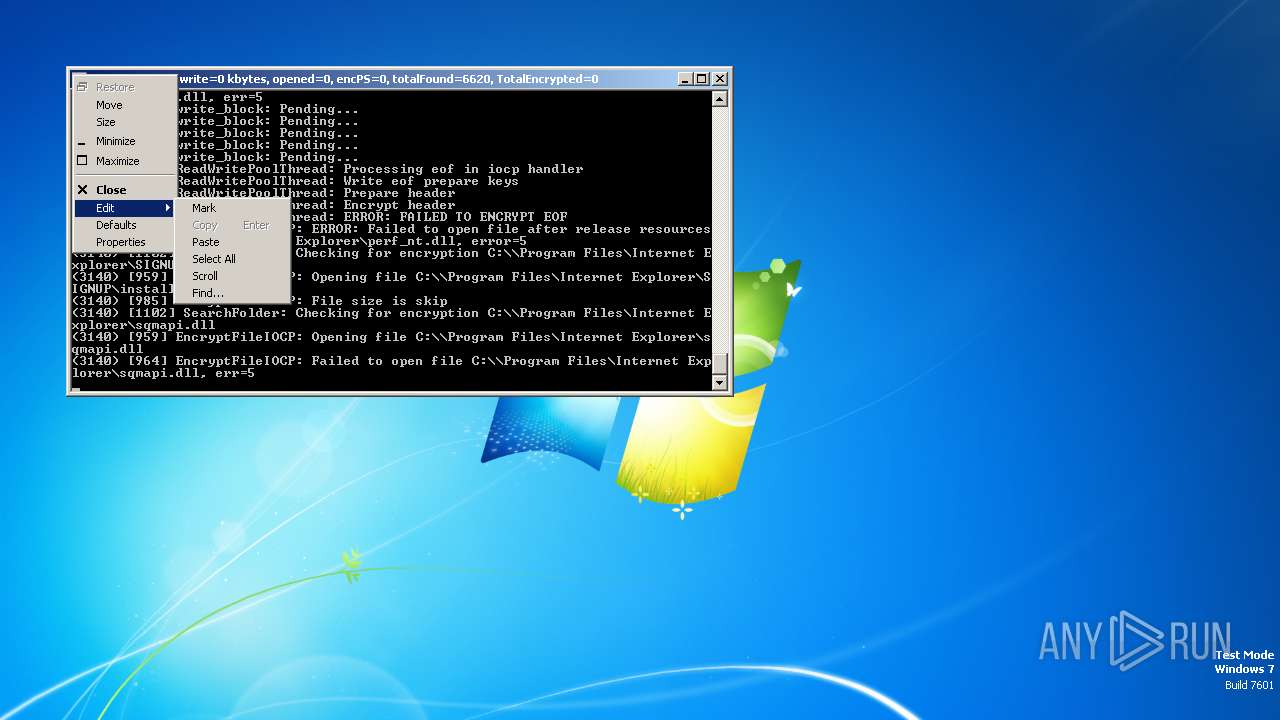Click the minimize icon beside Minimize

coord(83,144)
